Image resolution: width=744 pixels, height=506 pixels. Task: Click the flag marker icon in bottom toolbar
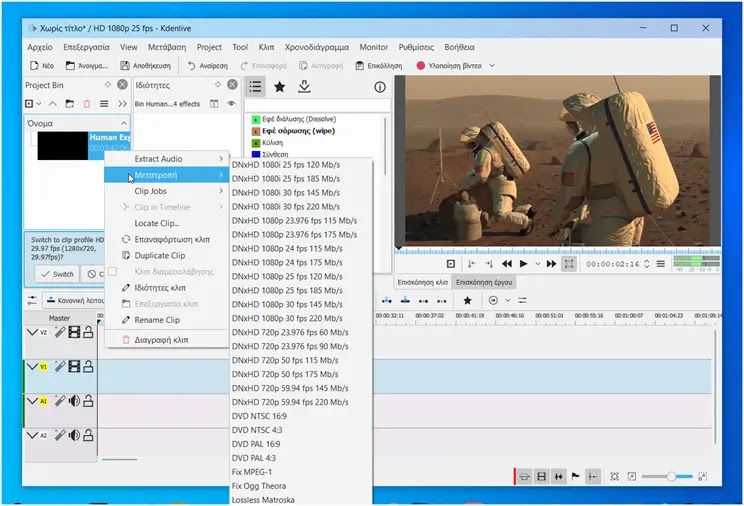pyautogui.click(x=576, y=476)
